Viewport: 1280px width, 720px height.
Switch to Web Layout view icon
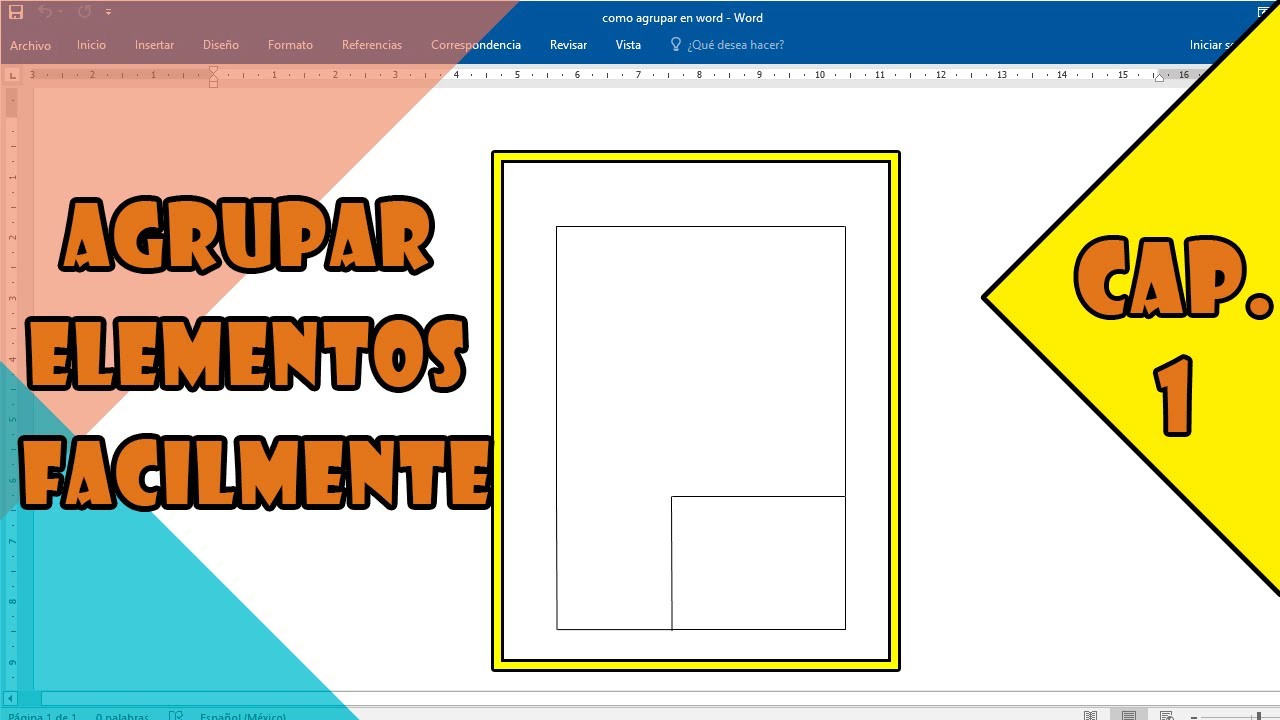tap(1166, 716)
